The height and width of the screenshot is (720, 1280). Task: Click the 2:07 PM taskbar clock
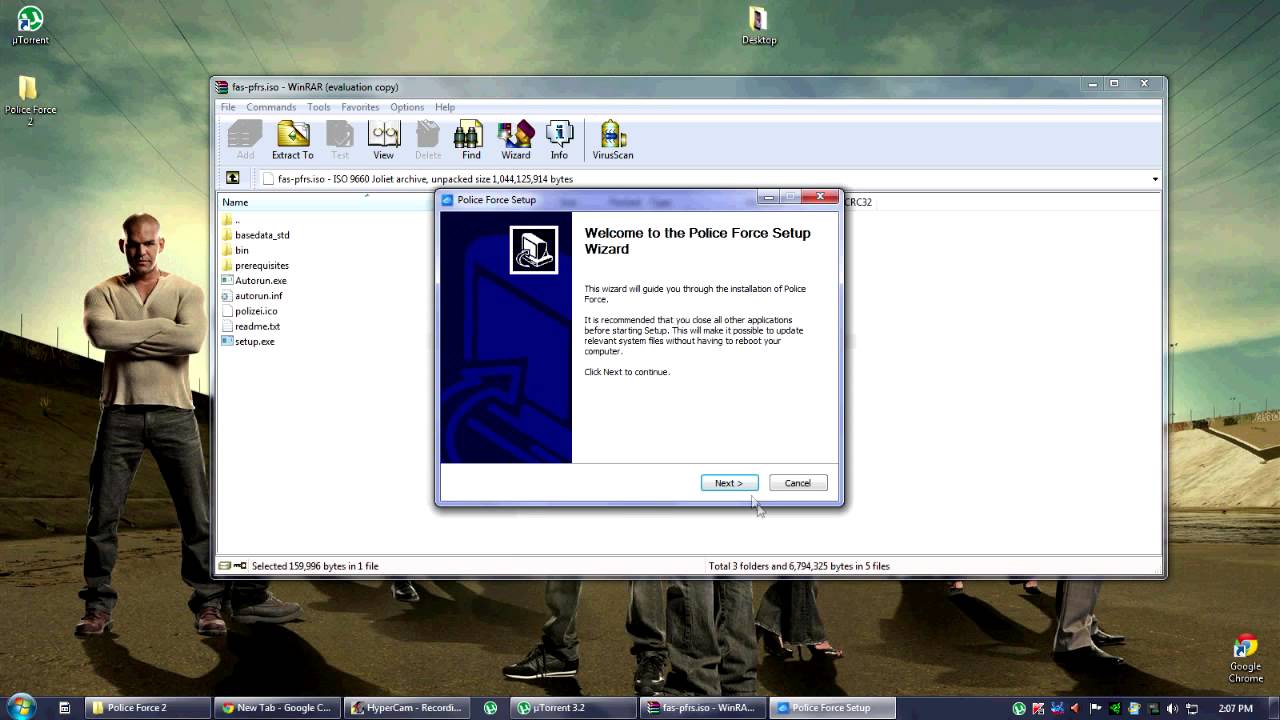coord(1234,708)
